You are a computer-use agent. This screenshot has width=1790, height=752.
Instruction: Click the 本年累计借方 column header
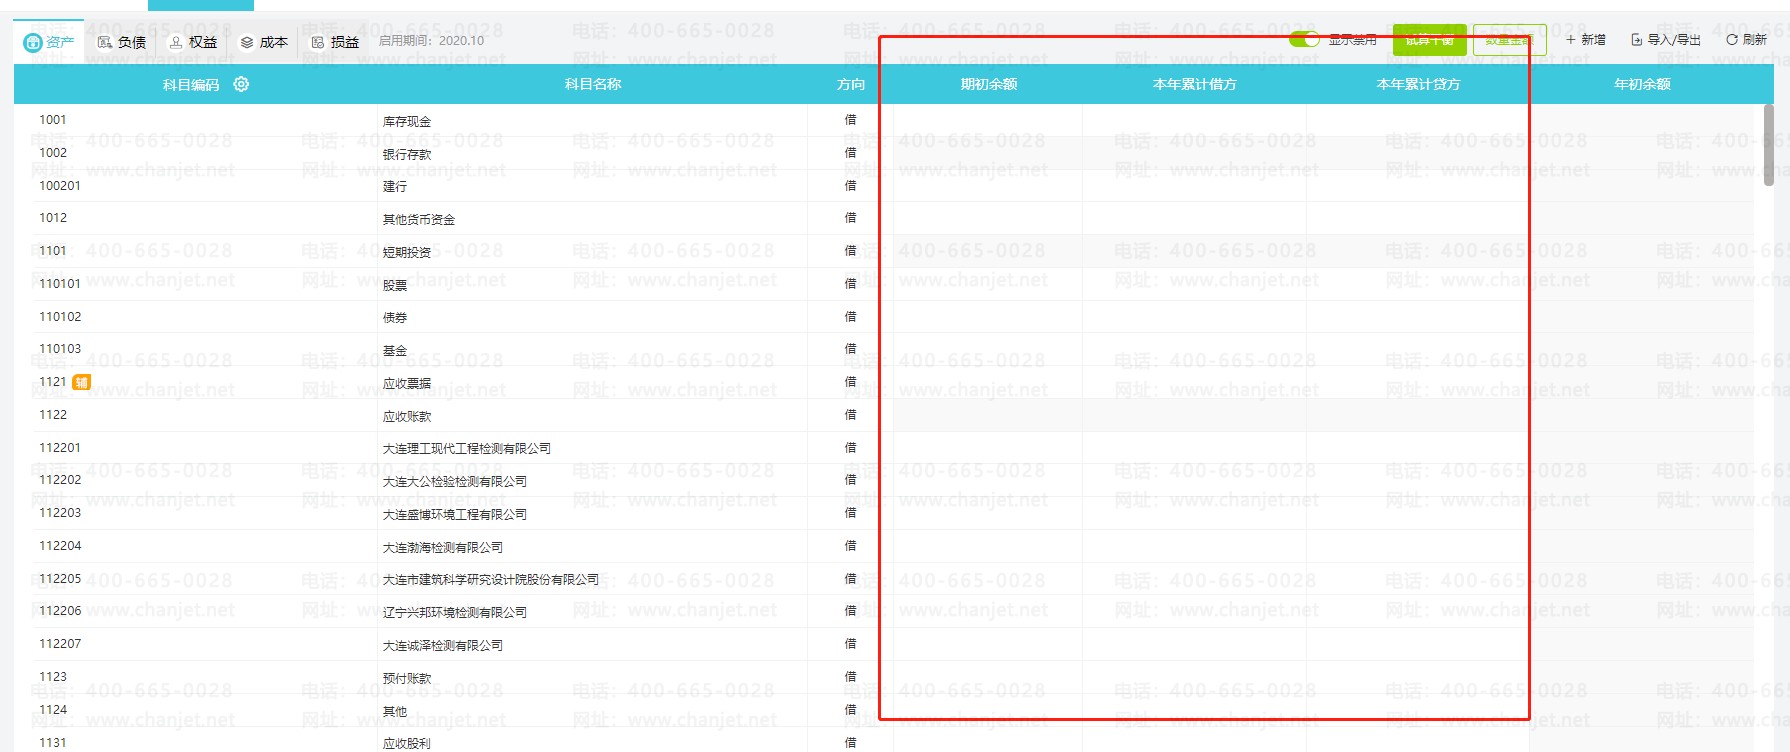(1195, 84)
